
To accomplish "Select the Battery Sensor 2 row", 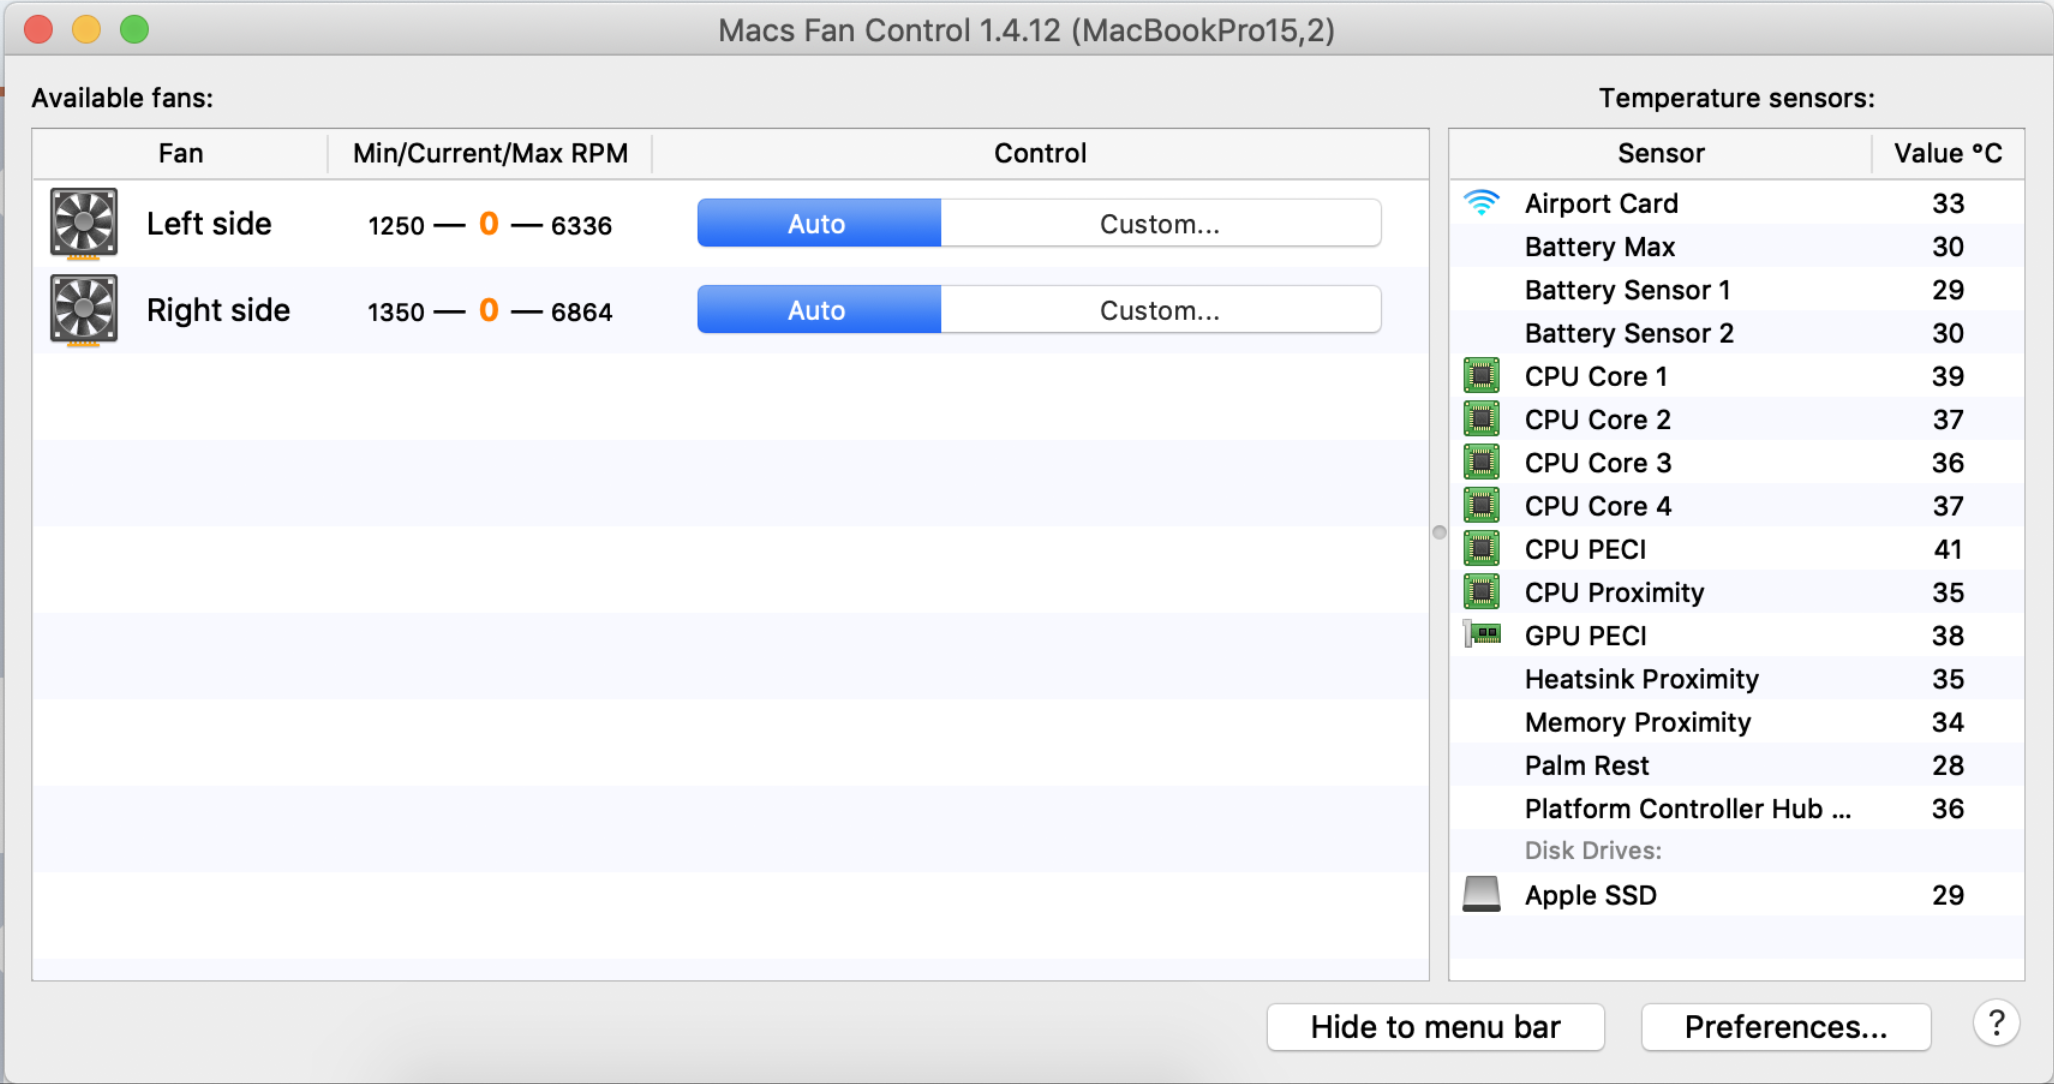I will (x=1736, y=332).
